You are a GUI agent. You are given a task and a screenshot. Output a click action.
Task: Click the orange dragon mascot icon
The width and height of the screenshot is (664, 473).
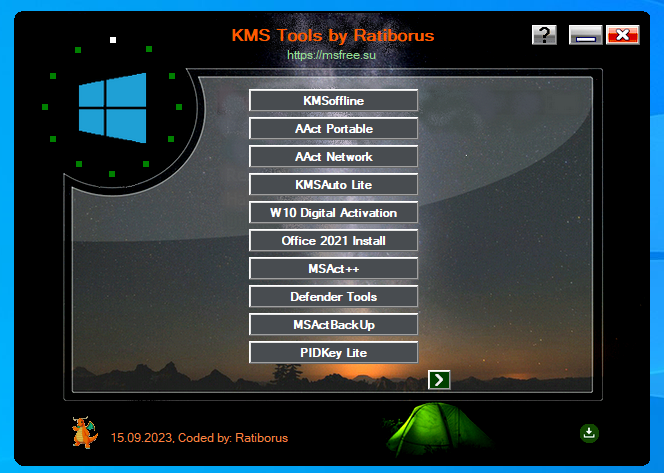tap(84, 433)
